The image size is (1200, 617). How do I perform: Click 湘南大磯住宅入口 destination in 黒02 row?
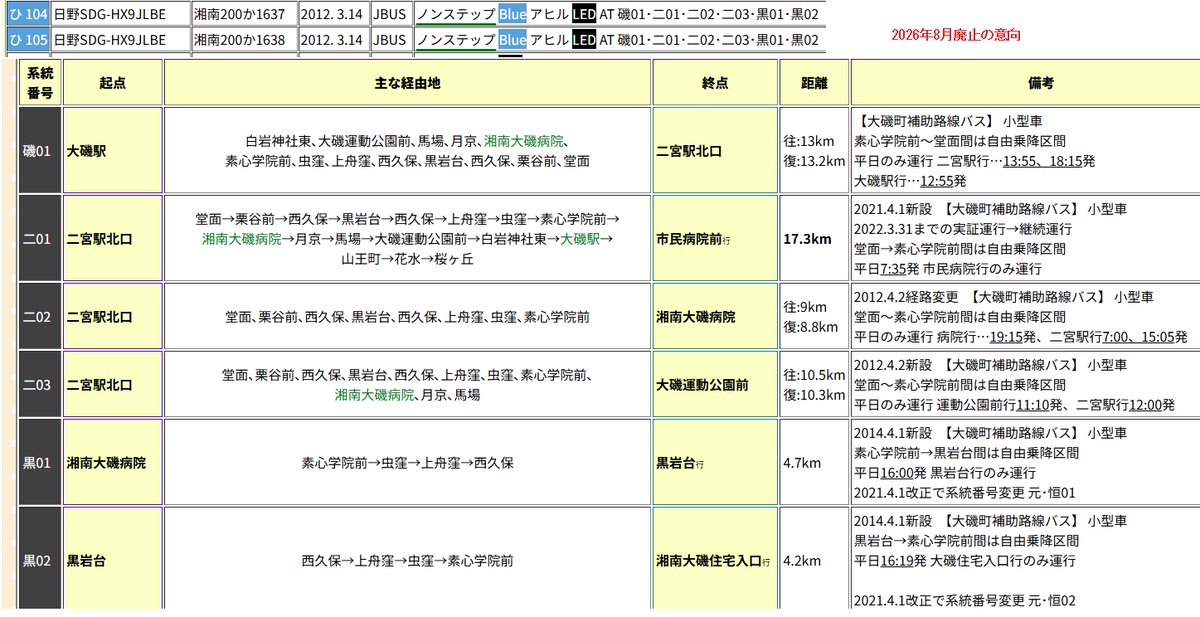pyautogui.click(x=709, y=561)
